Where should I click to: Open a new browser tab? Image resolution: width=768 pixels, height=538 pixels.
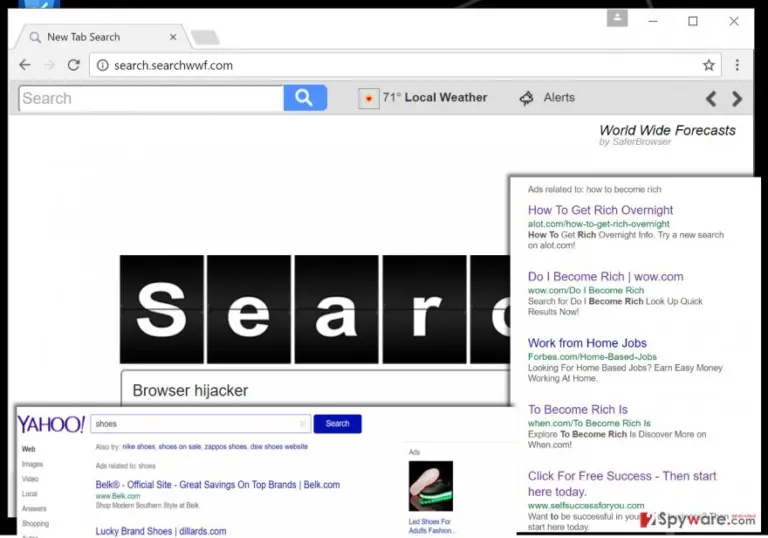tap(205, 37)
